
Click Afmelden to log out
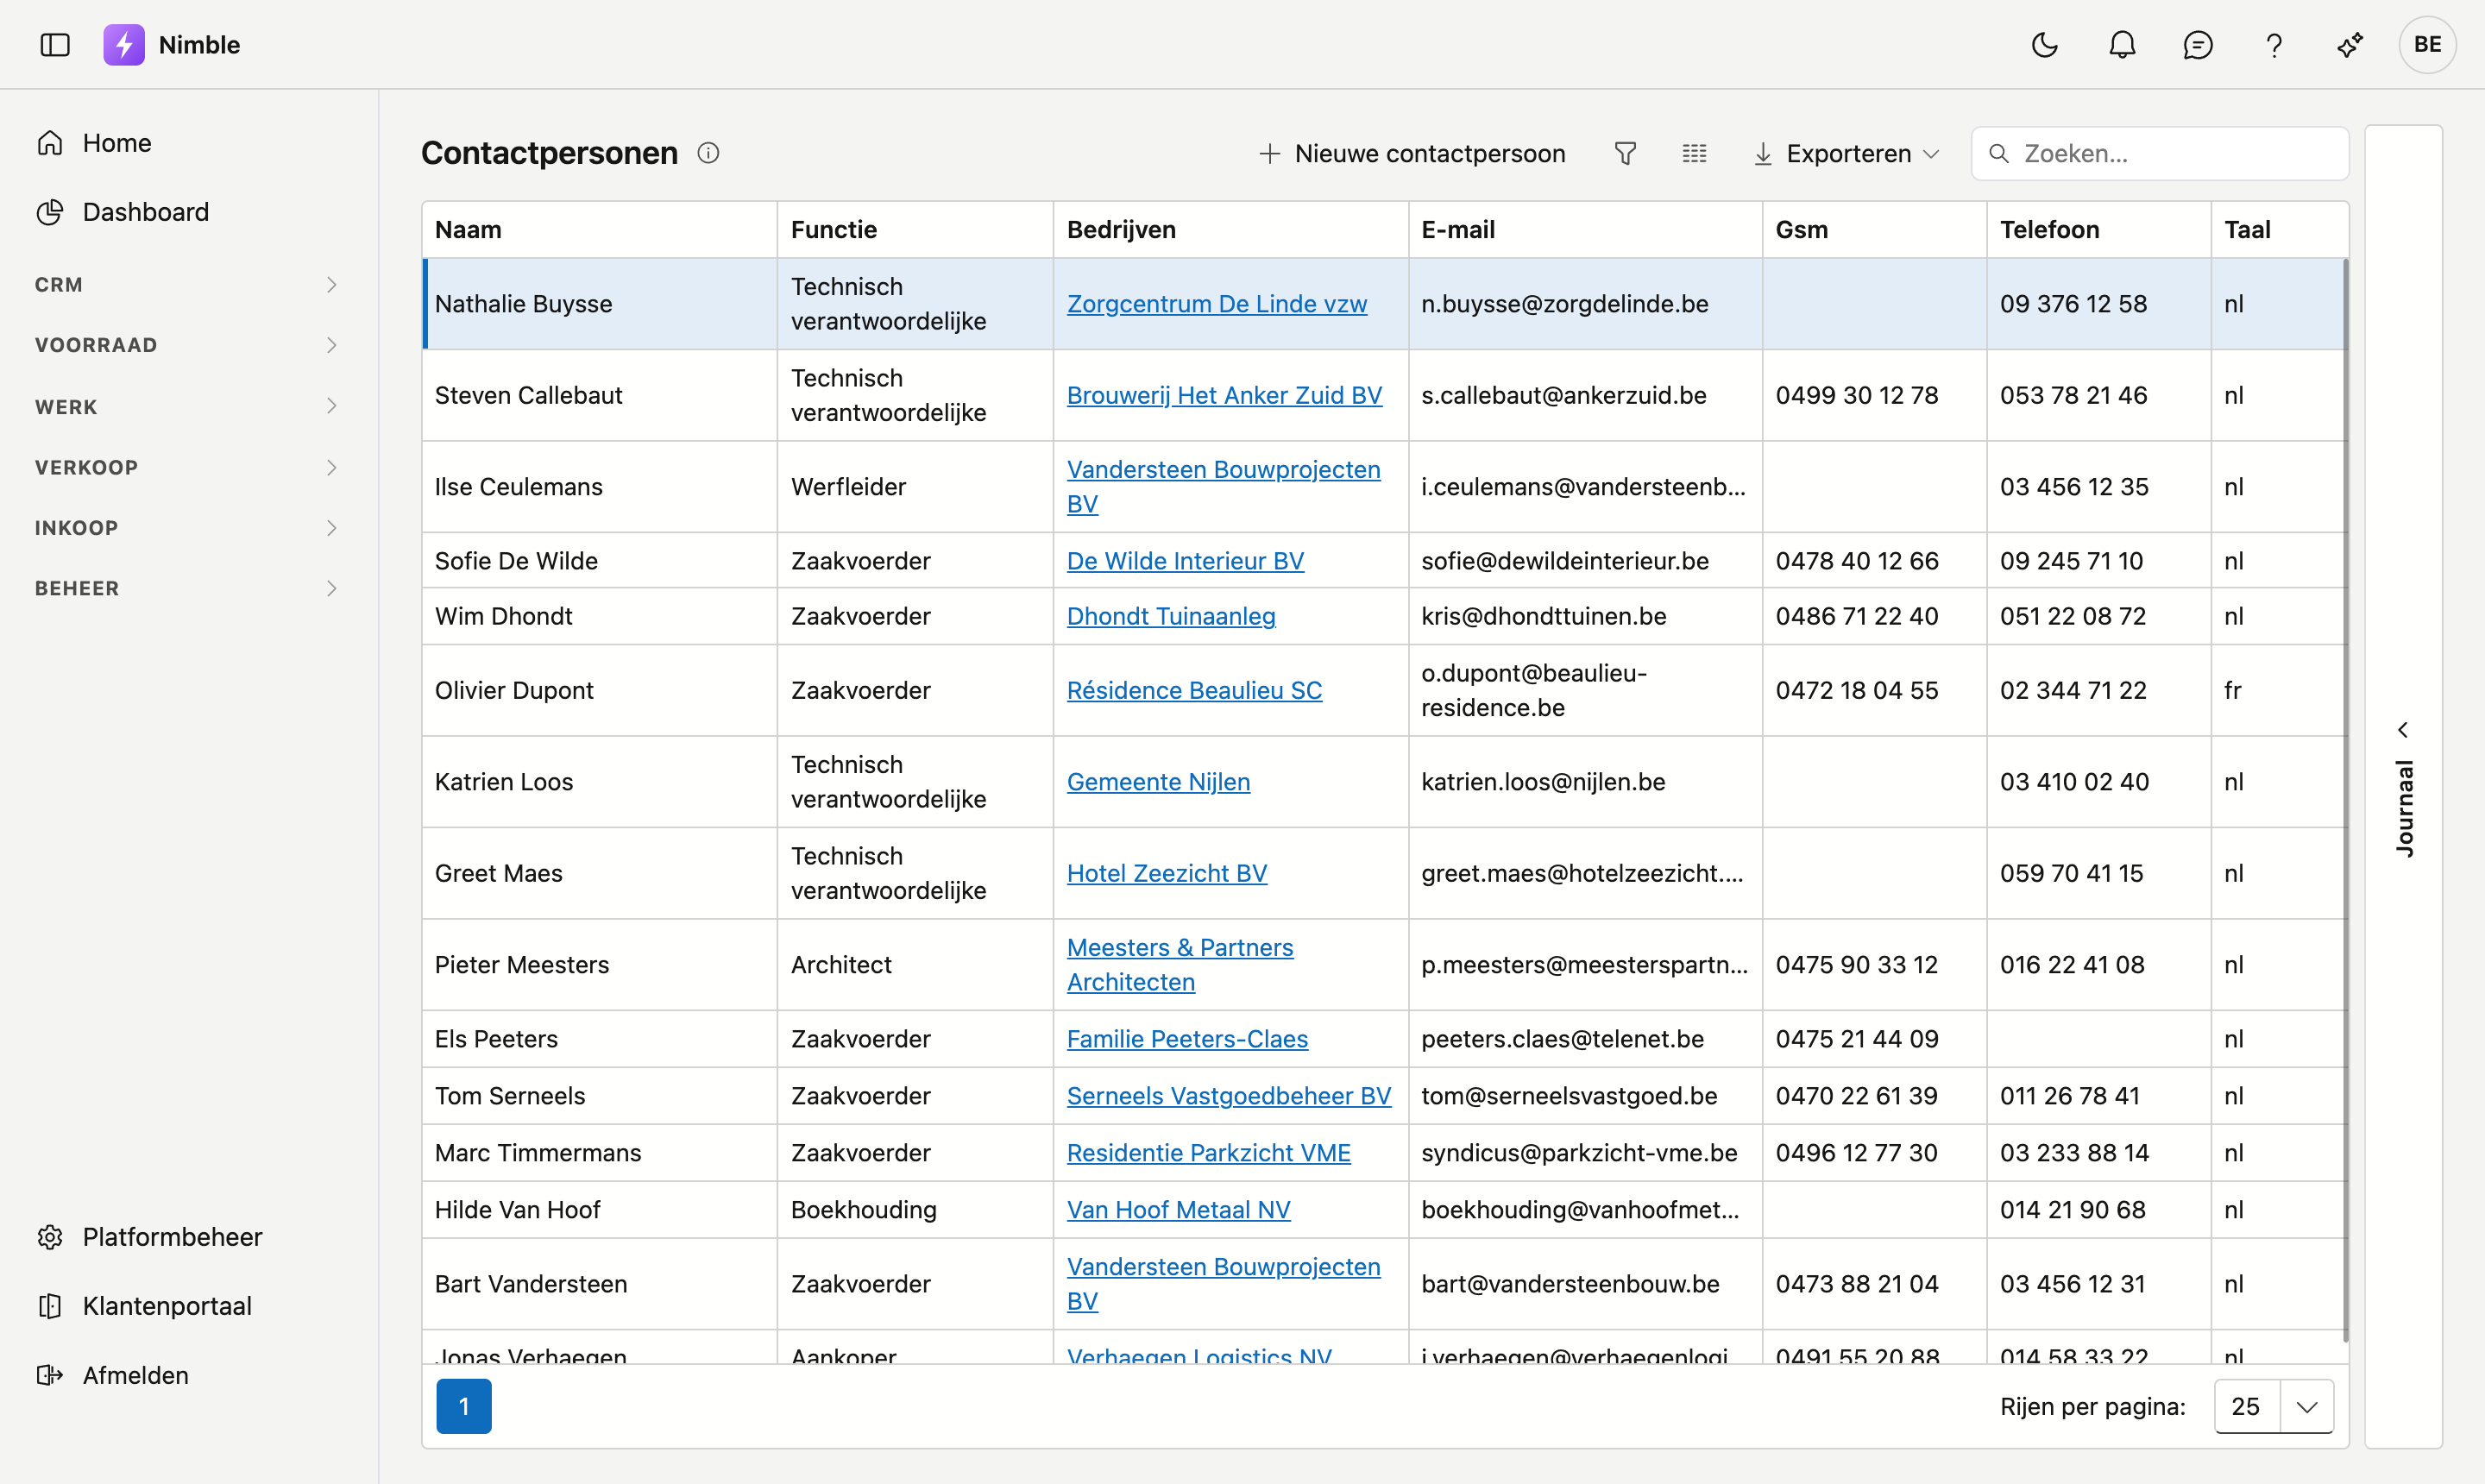point(189,1375)
